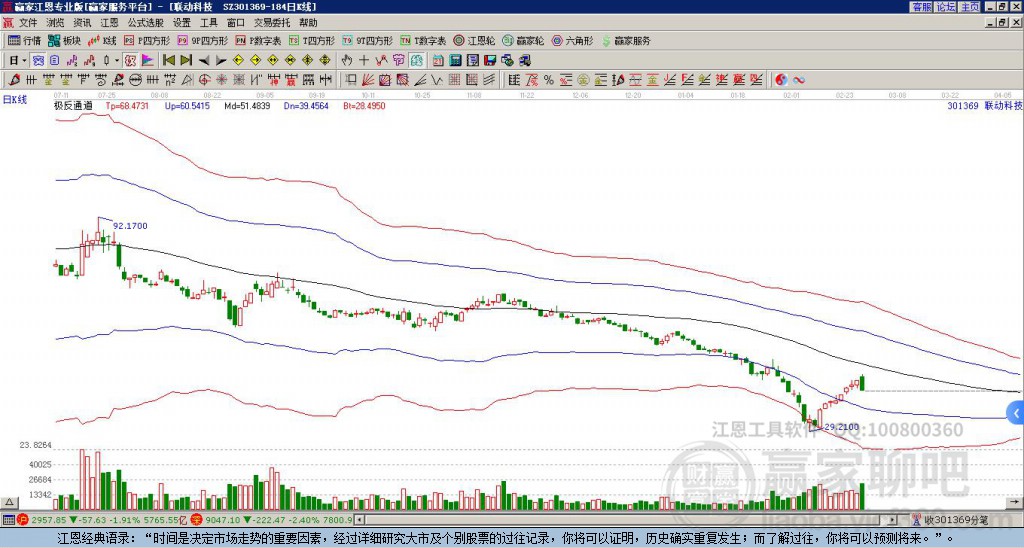The width and height of the screenshot is (1024, 548).
Task: Open the calendar date icon
Action: [x=438, y=61]
